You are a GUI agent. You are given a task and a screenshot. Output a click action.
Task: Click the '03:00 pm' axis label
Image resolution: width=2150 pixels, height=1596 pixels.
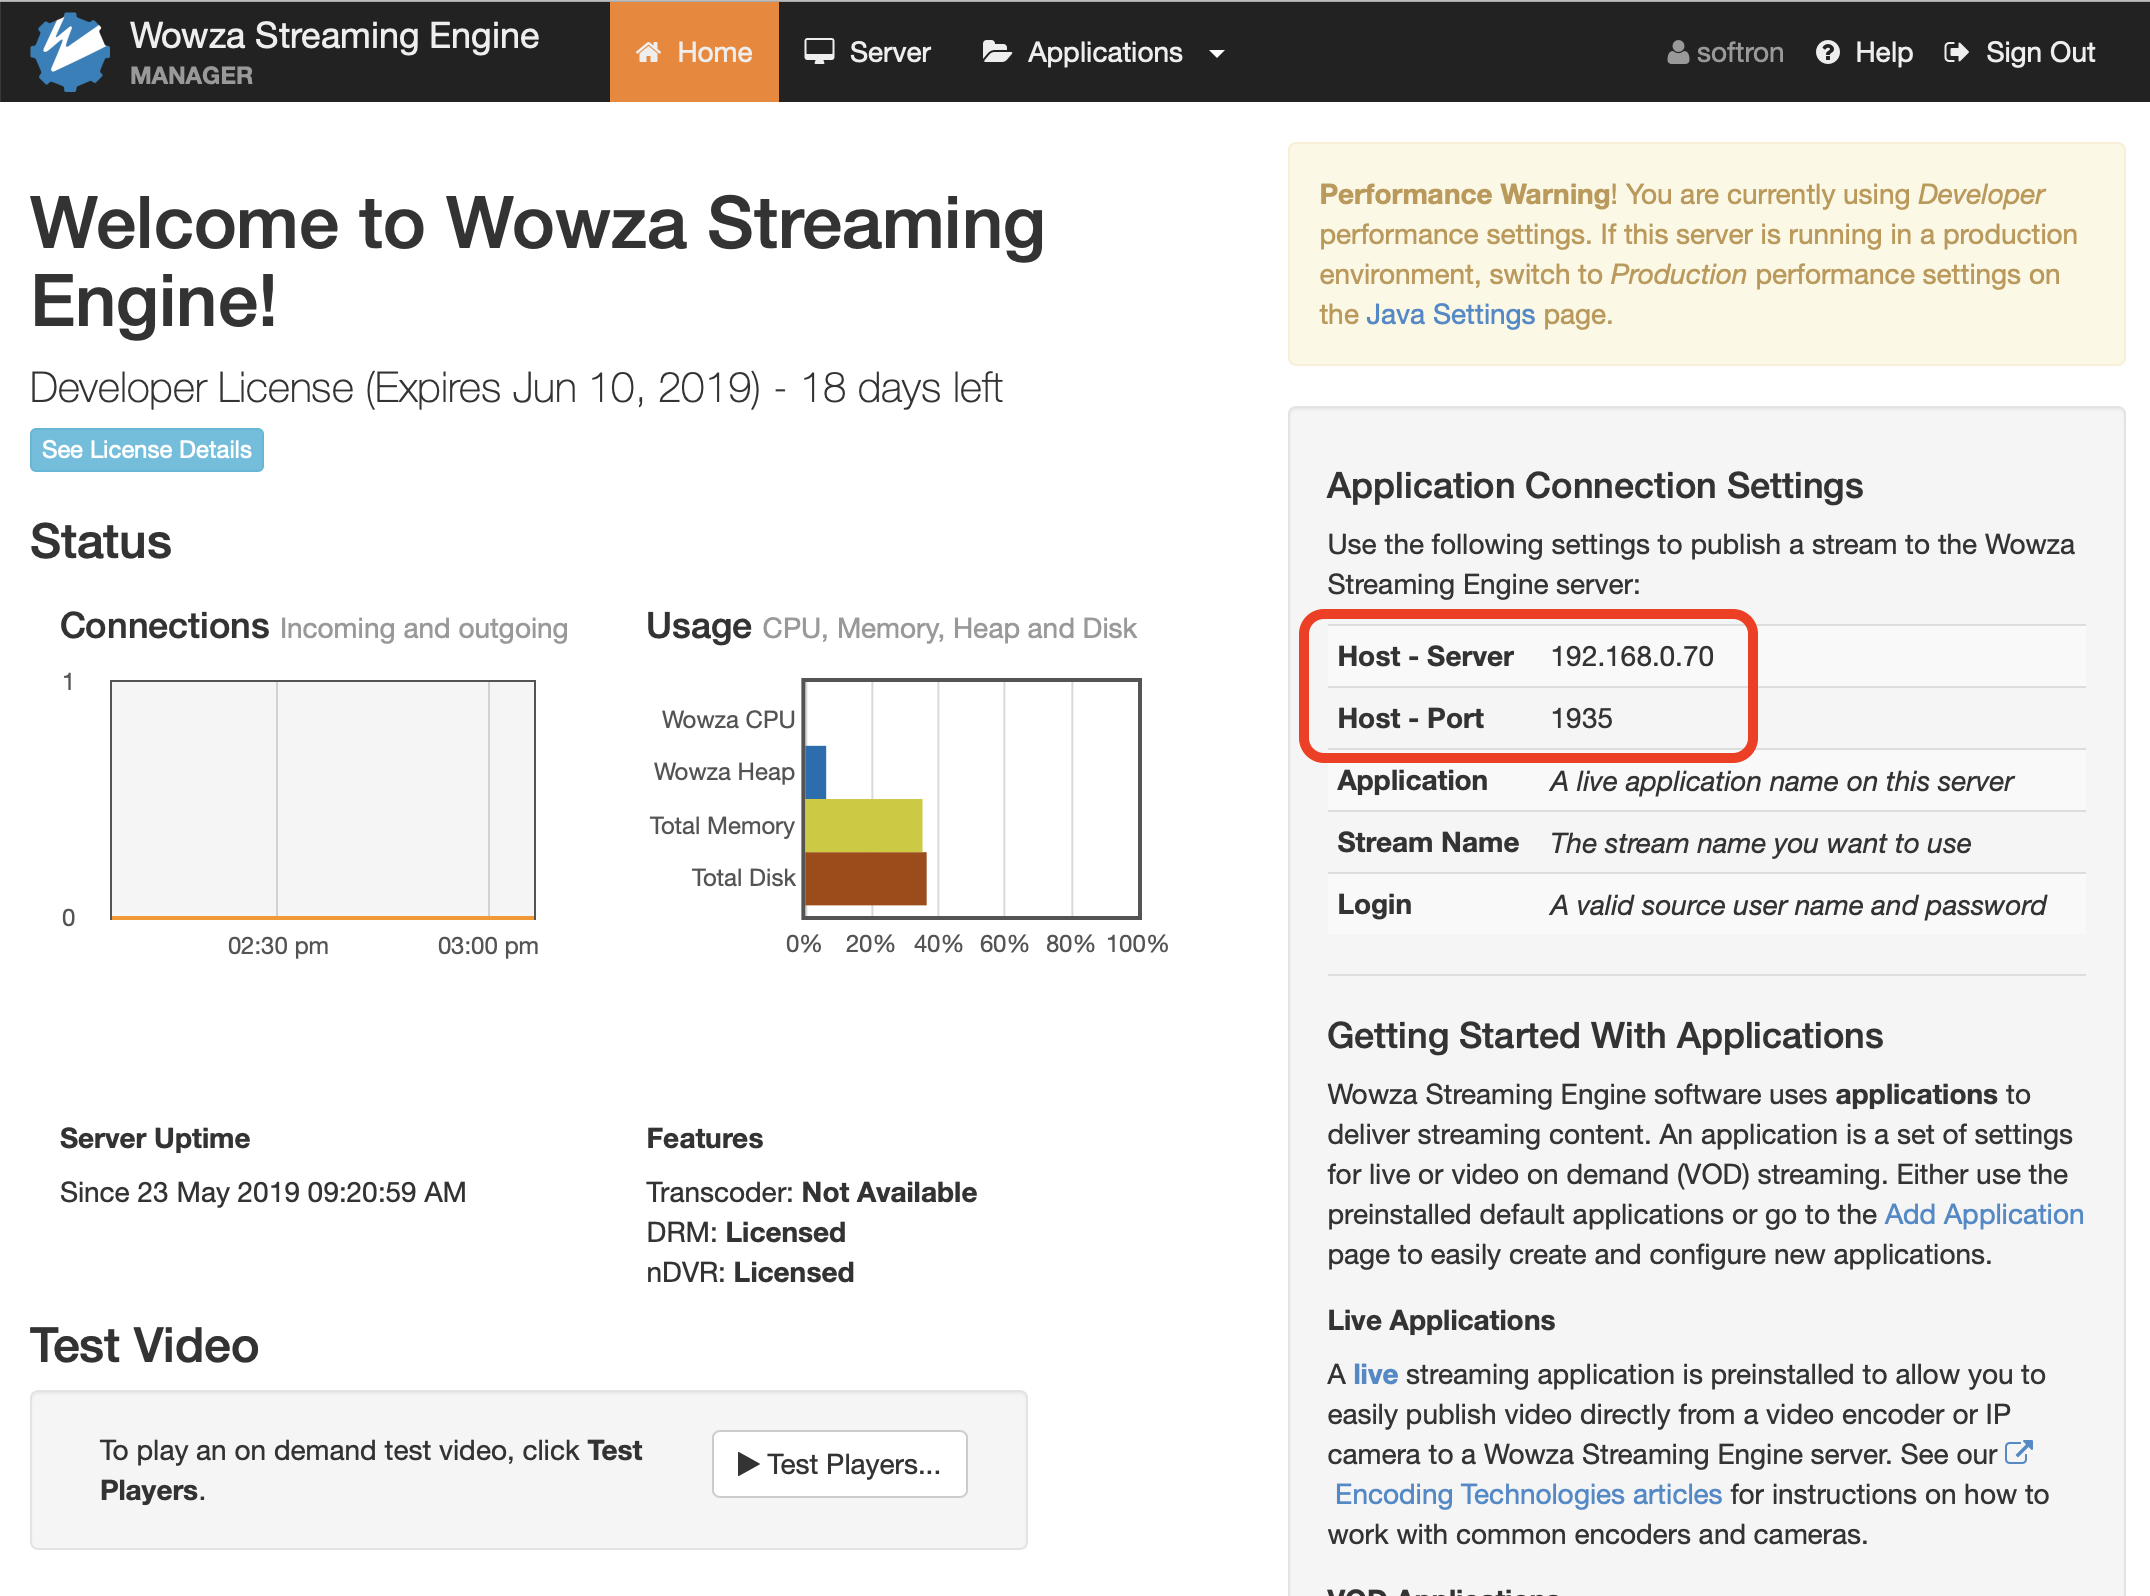488,946
